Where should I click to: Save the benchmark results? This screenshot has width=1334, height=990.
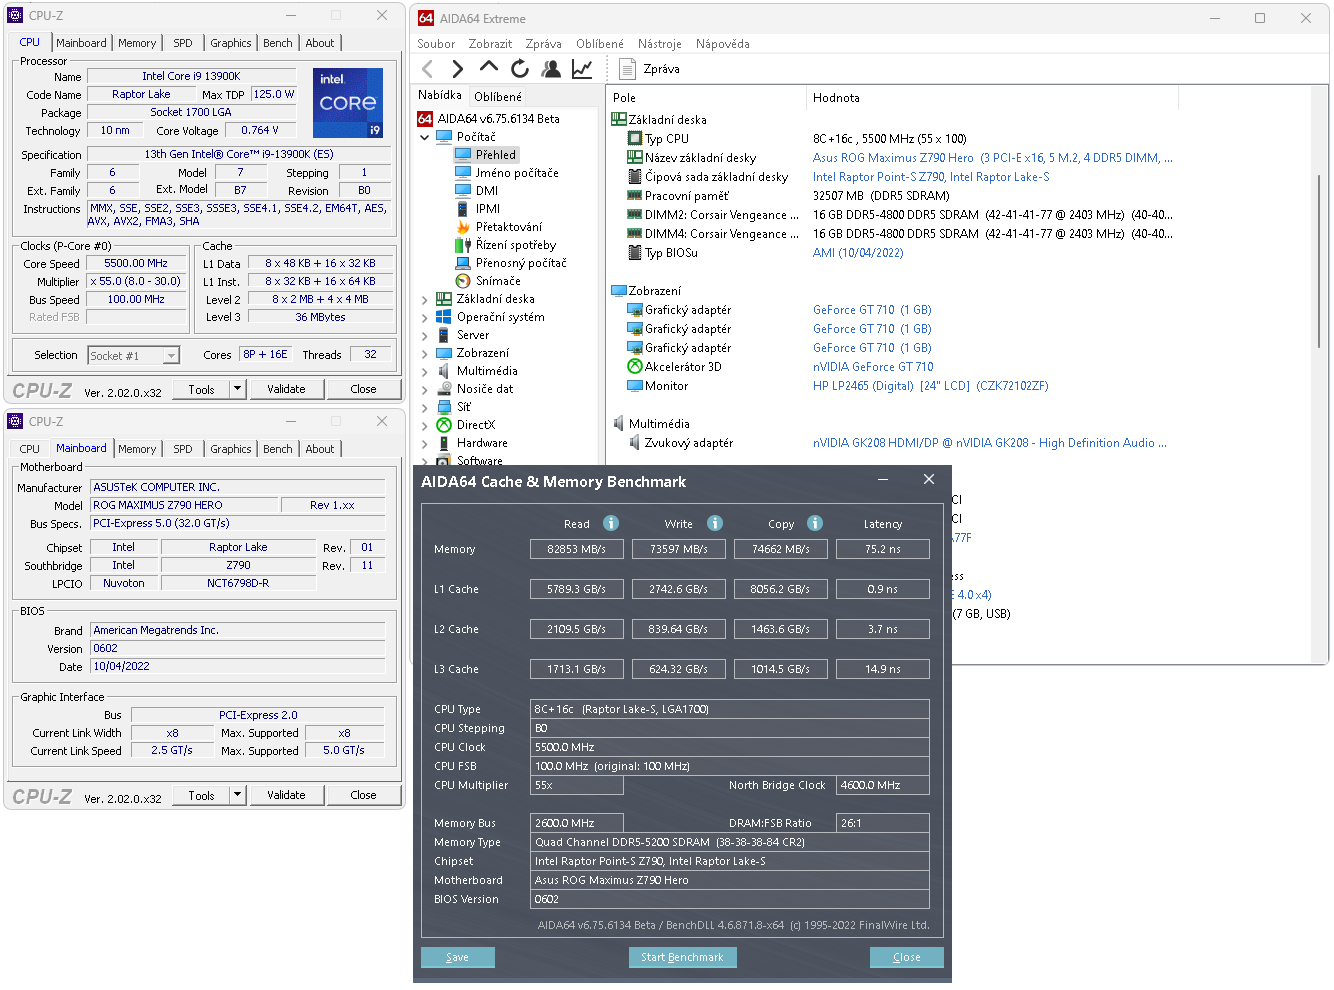pyautogui.click(x=457, y=957)
